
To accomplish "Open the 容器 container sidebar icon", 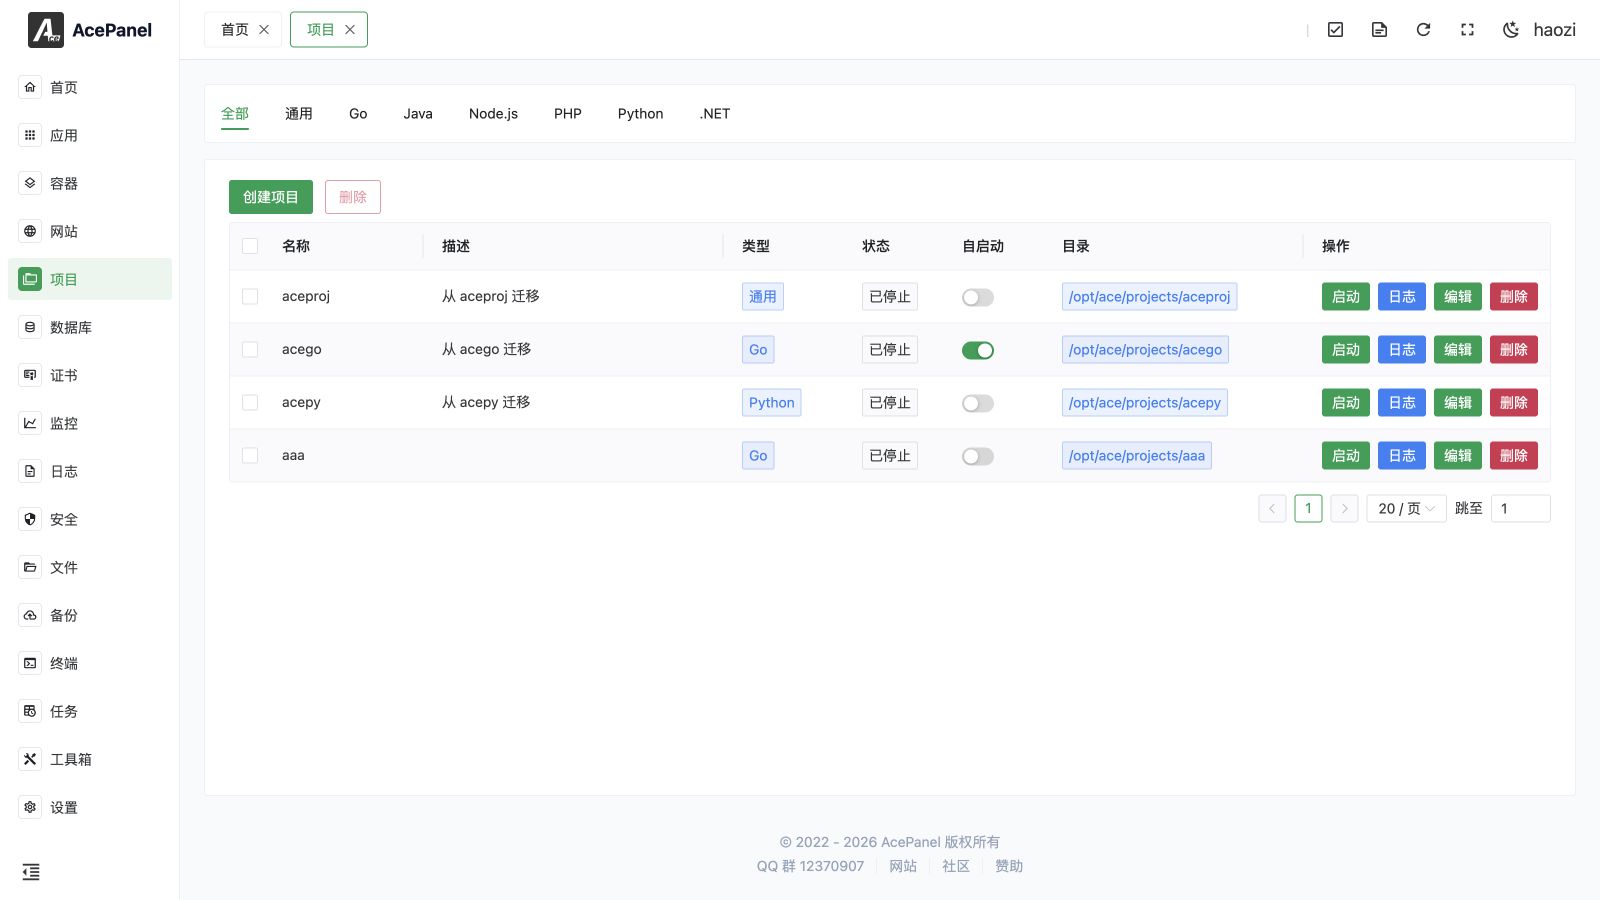I will pyautogui.click(x=30, y=183).
